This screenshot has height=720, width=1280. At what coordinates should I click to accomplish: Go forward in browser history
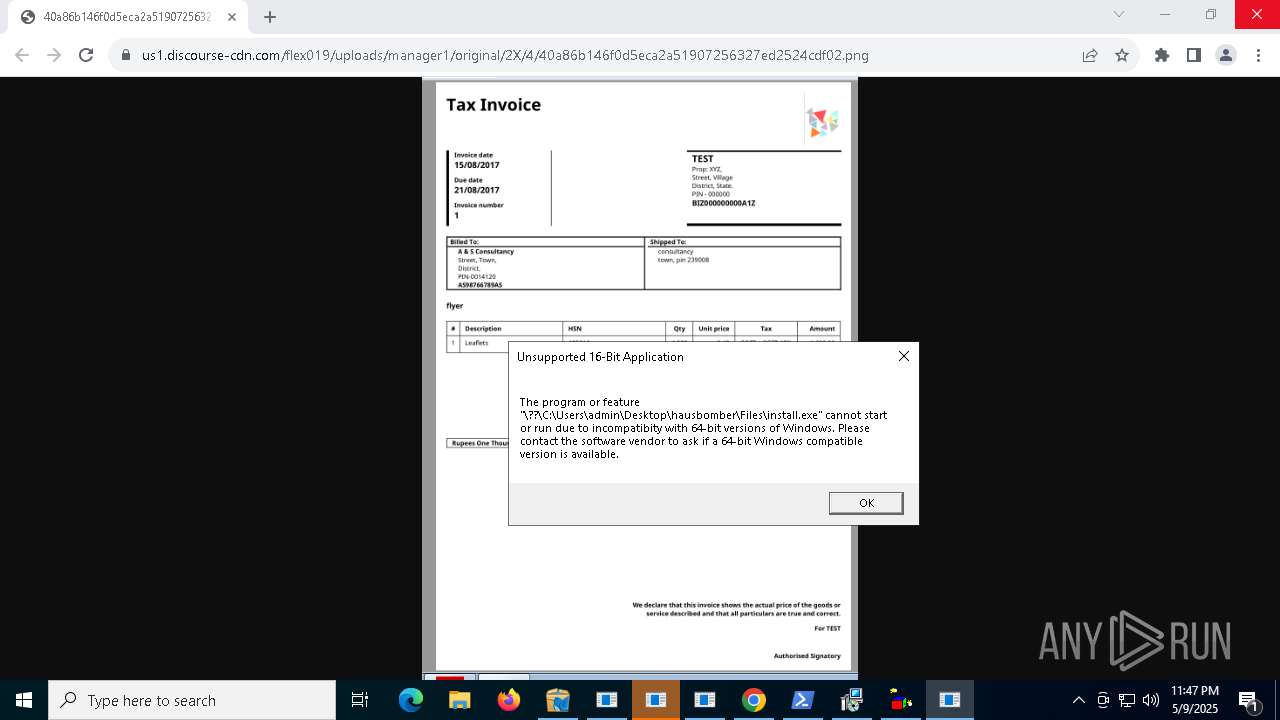(x=54, y=55)
